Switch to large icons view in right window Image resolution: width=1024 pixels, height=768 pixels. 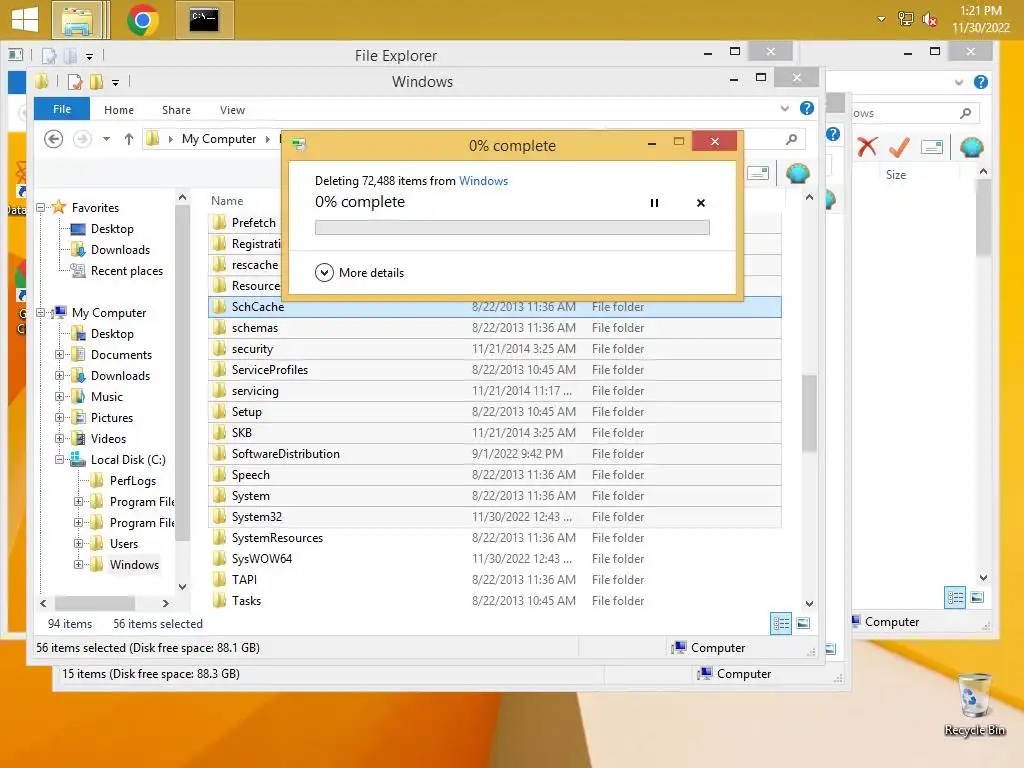[977, 597]
